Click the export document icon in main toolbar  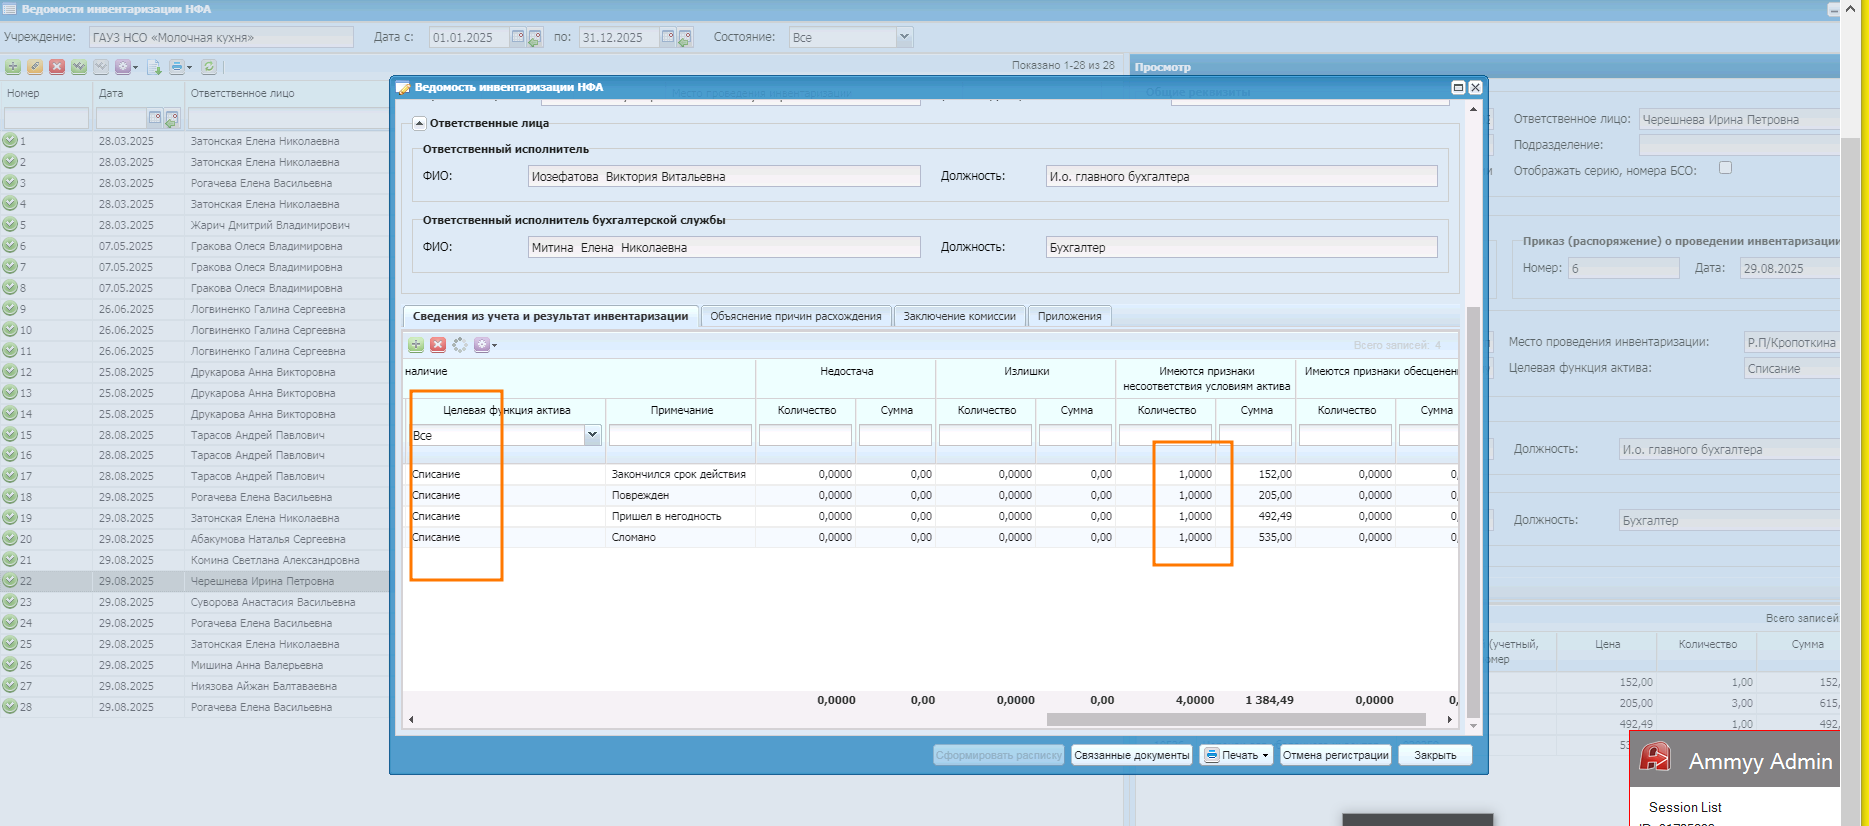point(155,67)
